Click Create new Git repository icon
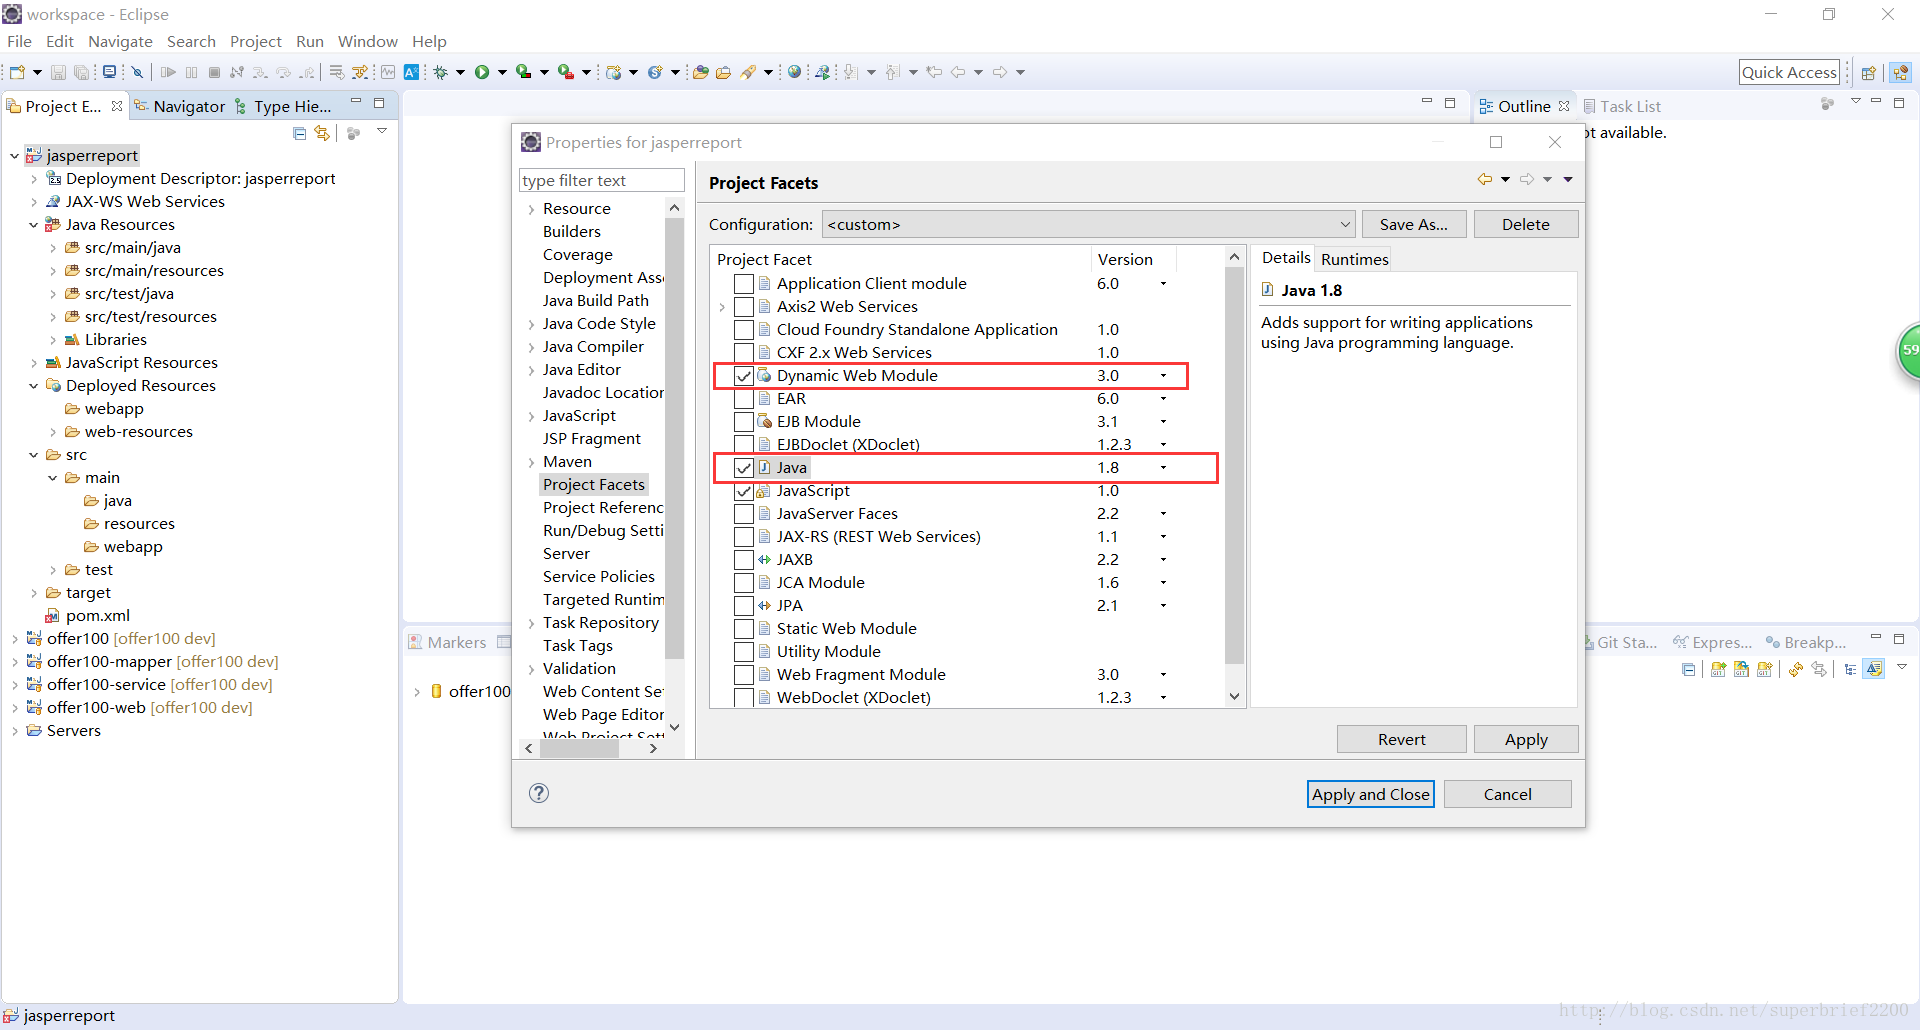Image resolution: width=1920 pixels, height=1030 pixels. [x=1764, y=669]
